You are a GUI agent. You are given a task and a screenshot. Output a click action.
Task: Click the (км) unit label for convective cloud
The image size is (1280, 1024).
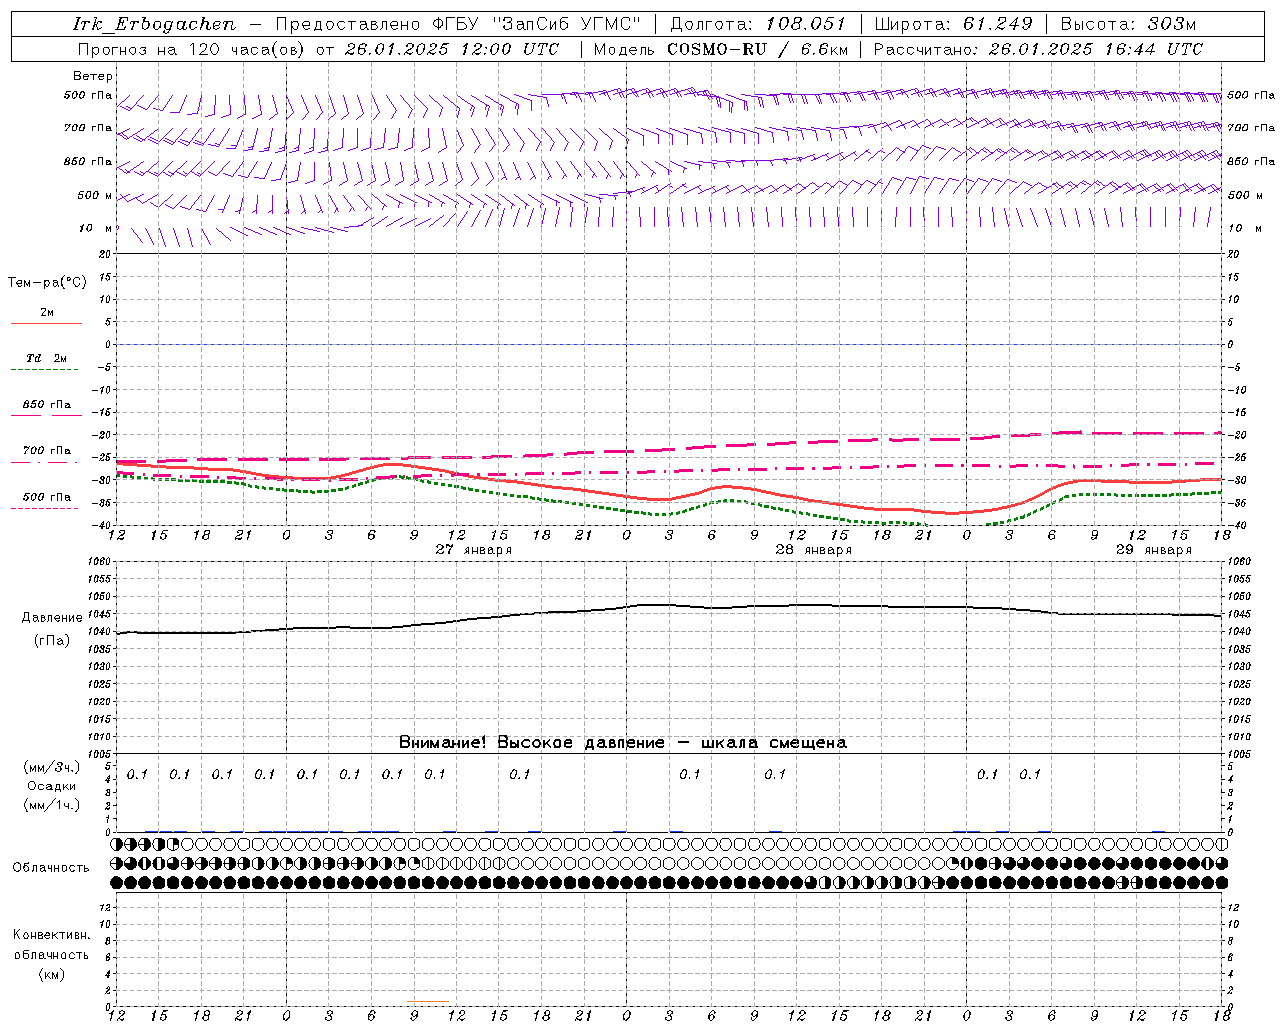pos(51,974)
